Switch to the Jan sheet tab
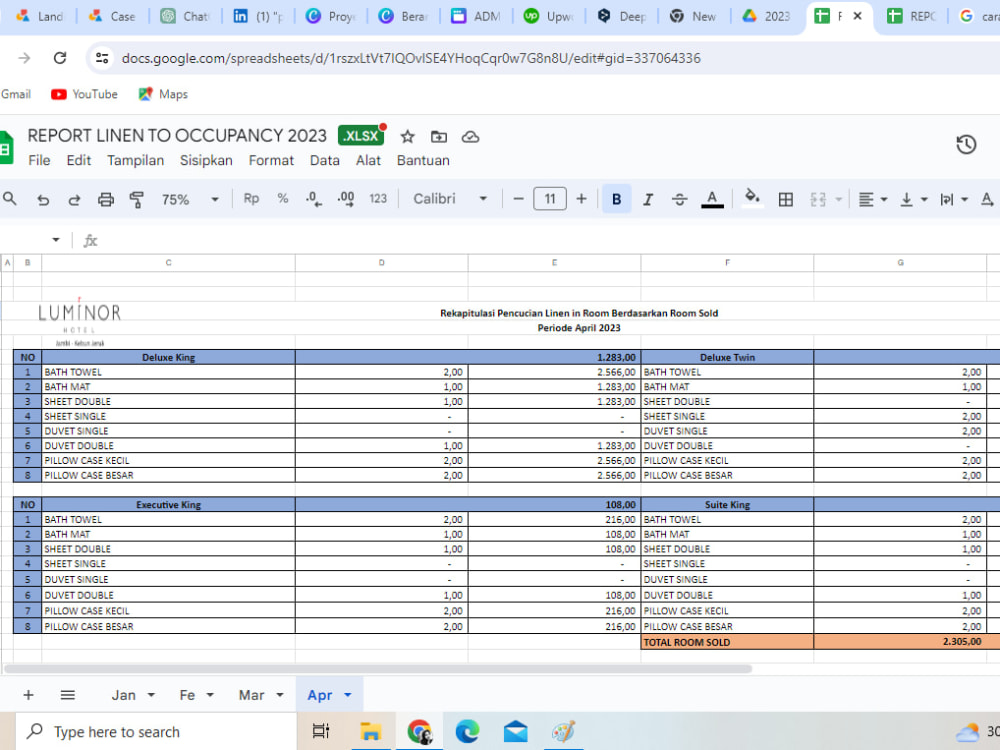1000x750 pixels. pos(123,695)
